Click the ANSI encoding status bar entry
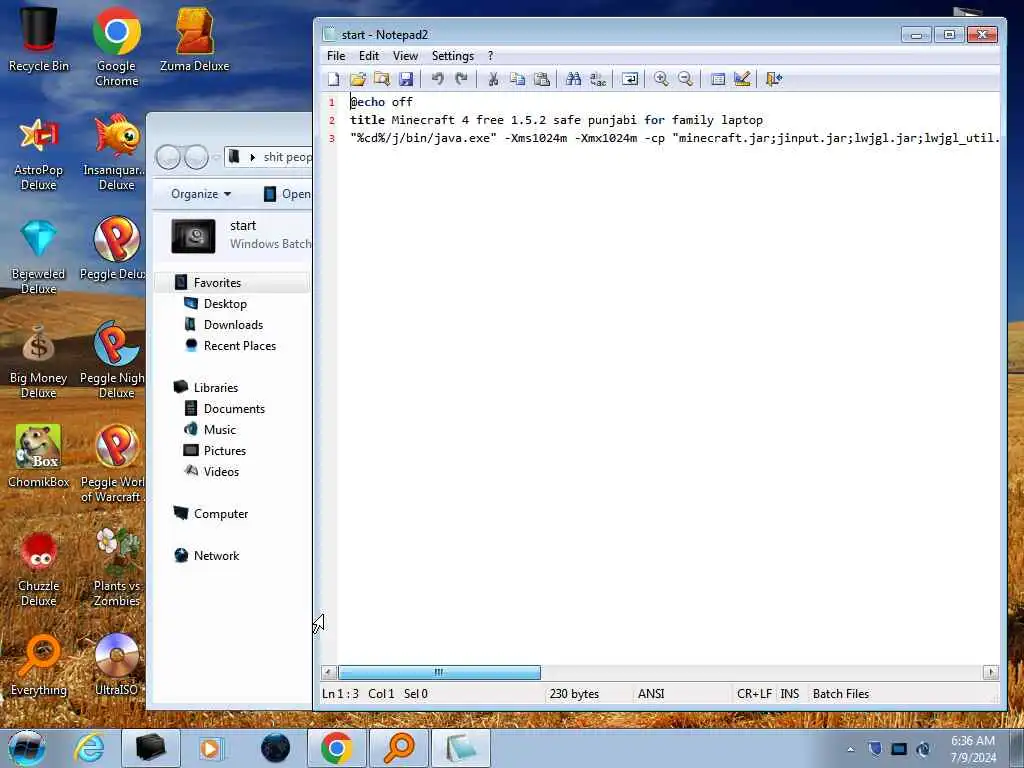The image size is (1024, 768). click(651, 694)
